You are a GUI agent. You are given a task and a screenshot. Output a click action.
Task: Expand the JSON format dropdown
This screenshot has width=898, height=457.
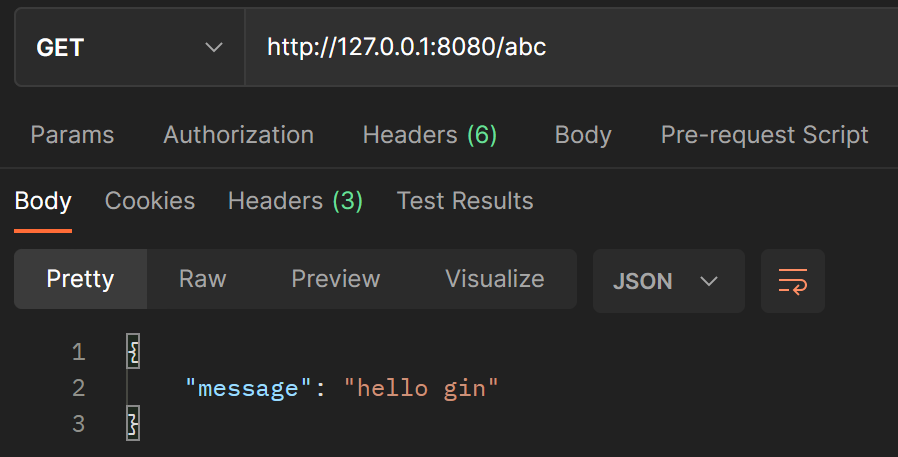pyautogui.click(x=668, y=281)
